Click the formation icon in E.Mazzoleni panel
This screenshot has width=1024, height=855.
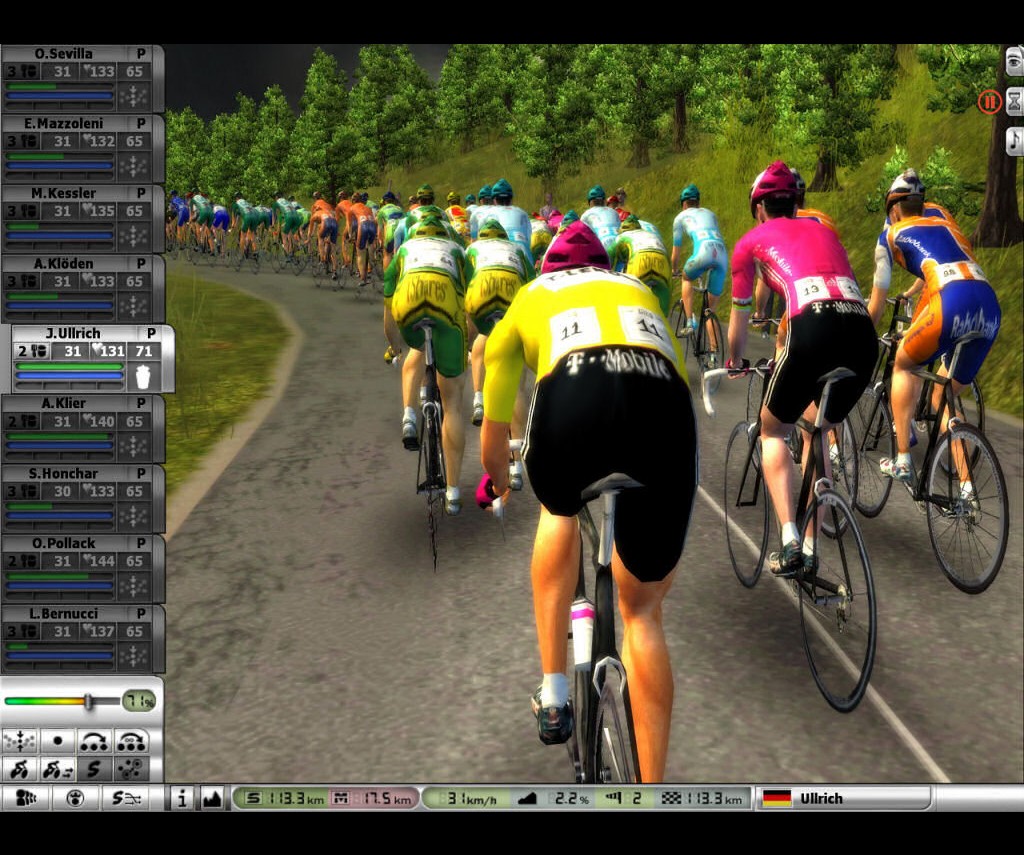[x=133, y=166]
